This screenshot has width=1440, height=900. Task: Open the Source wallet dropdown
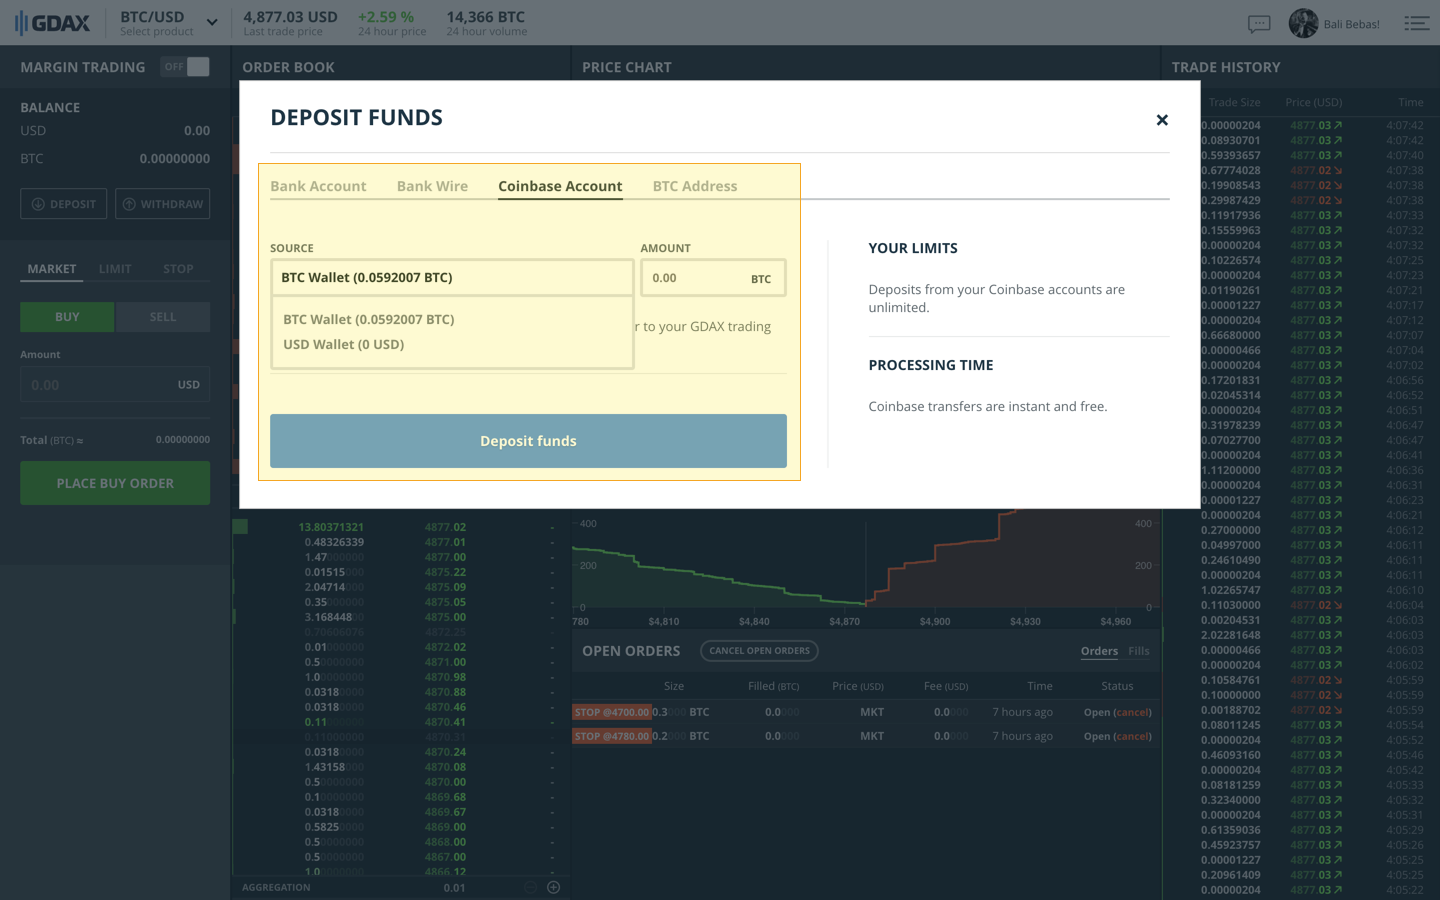452,277
